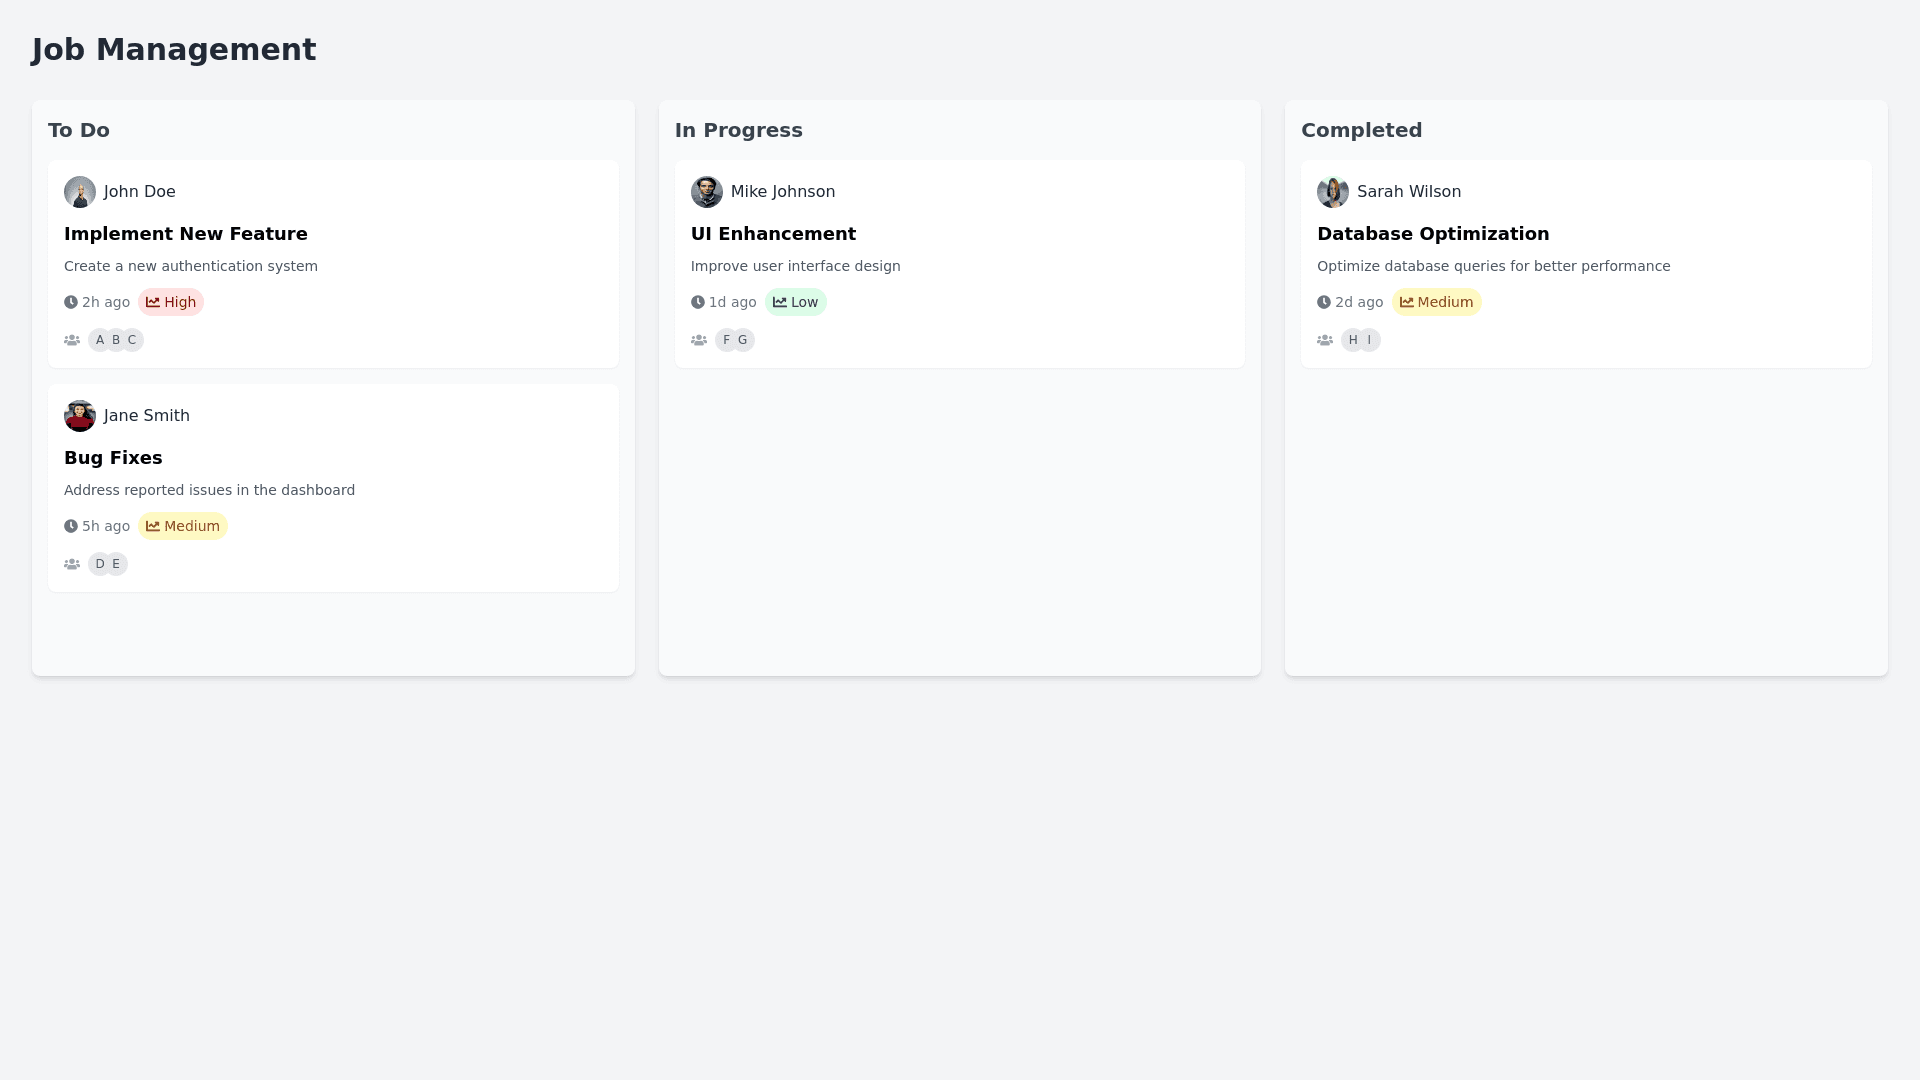Click the clock icon beside 1d ago
The height and width of the screenshot is (1080, 1920).
coord(698,302)
